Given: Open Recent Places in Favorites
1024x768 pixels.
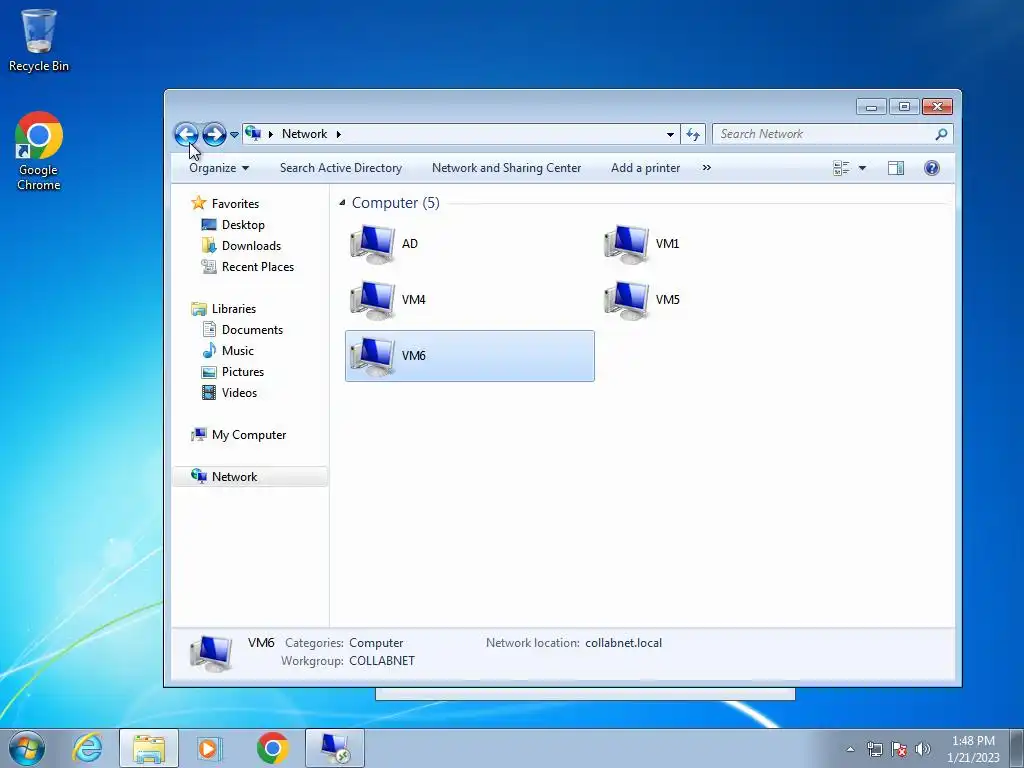Looking at the screenshot, I should point(248,266).
